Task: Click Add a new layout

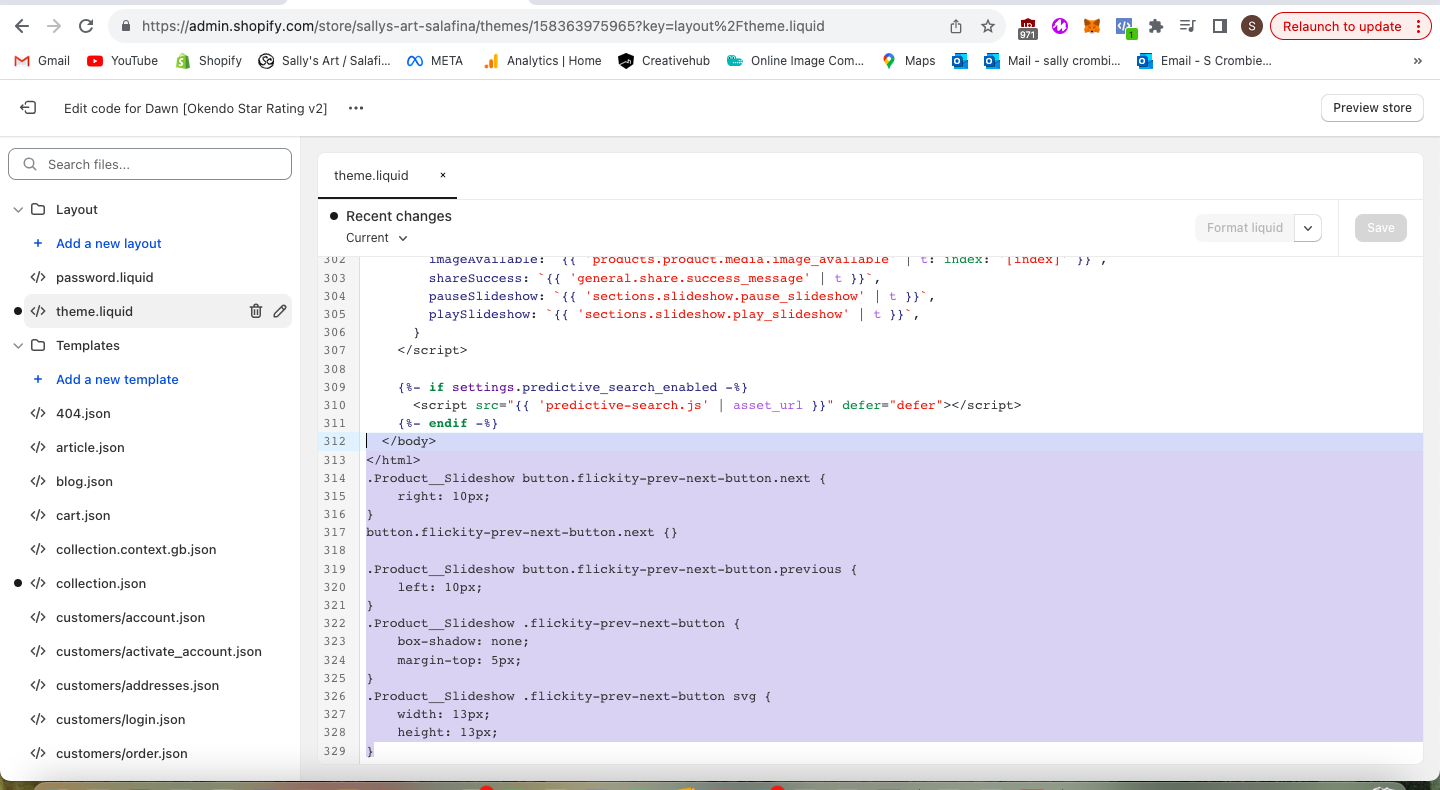Action: (x=108, y=244)
